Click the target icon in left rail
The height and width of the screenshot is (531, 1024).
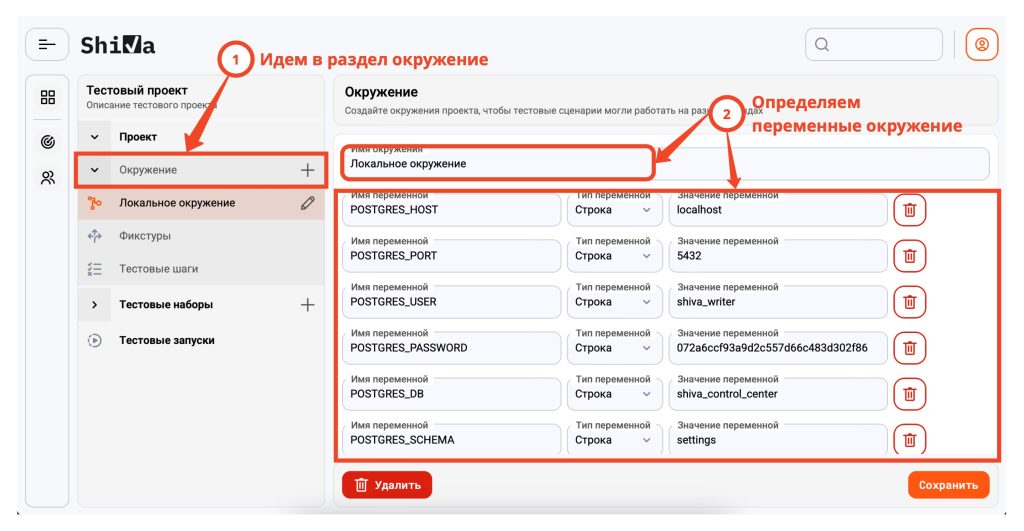47,142
